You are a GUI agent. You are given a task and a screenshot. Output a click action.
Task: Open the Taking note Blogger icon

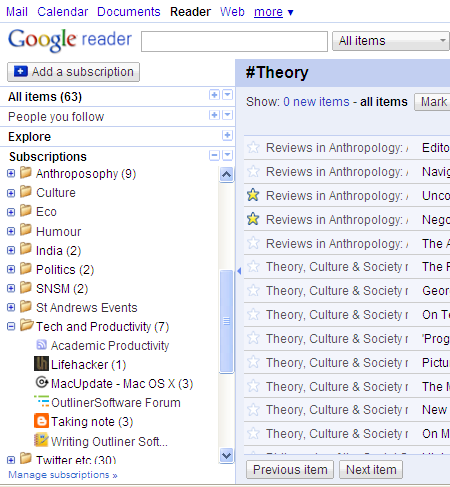pos(41,421)
